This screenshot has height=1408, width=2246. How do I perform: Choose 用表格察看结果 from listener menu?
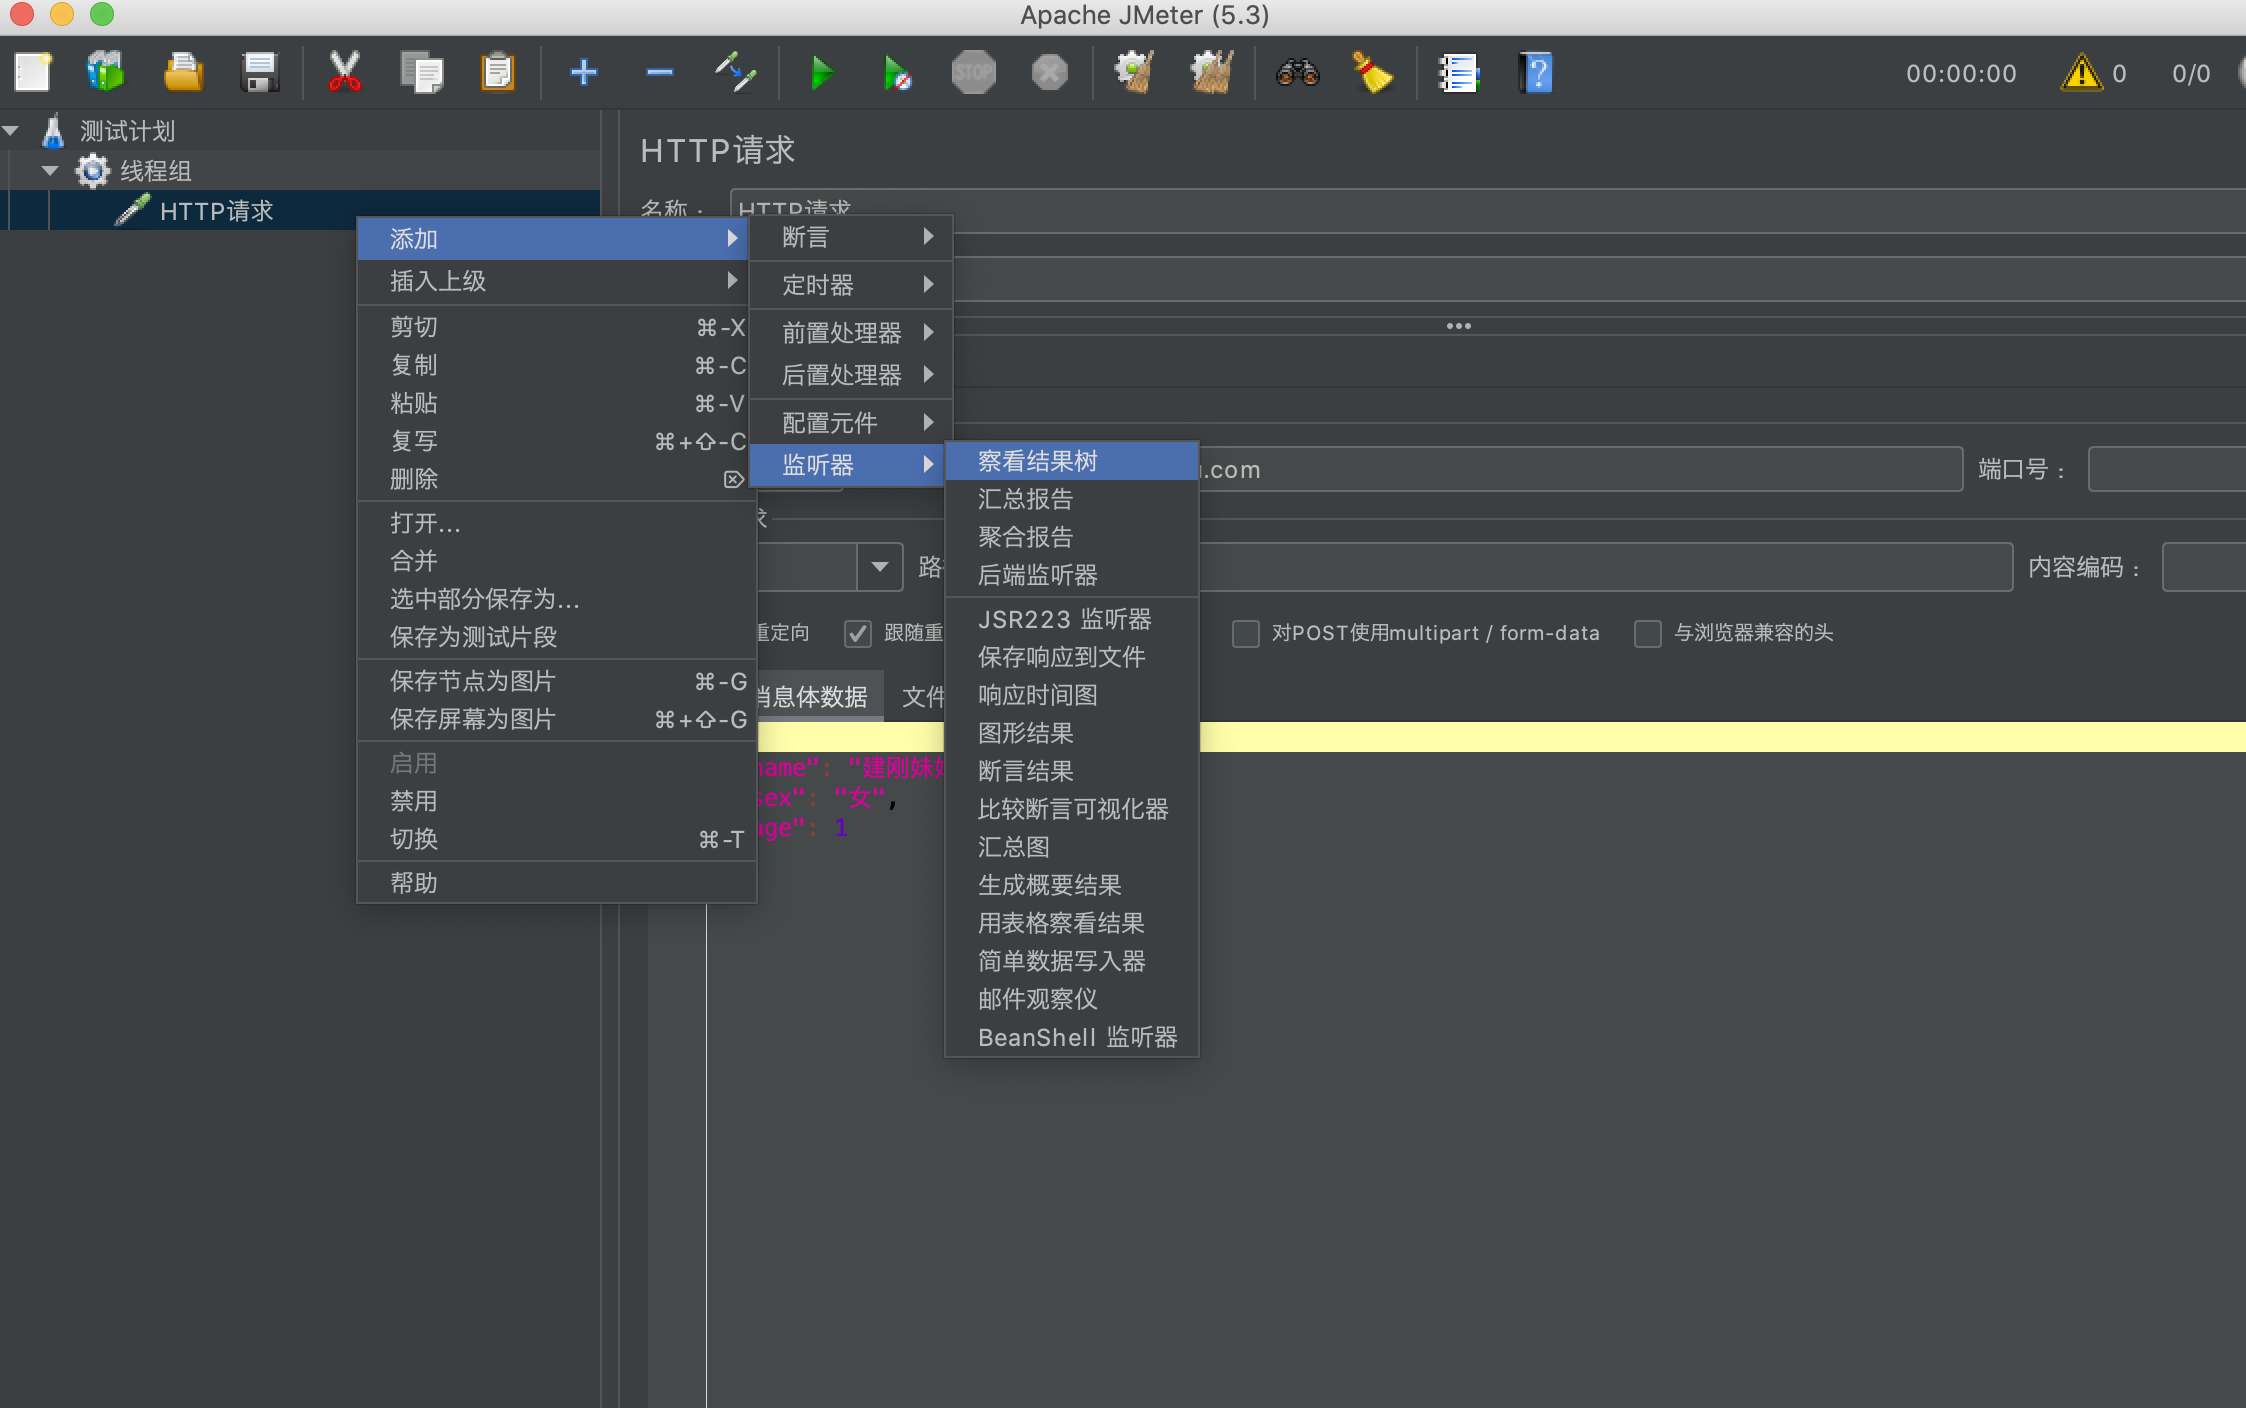tap(1072, 923)
